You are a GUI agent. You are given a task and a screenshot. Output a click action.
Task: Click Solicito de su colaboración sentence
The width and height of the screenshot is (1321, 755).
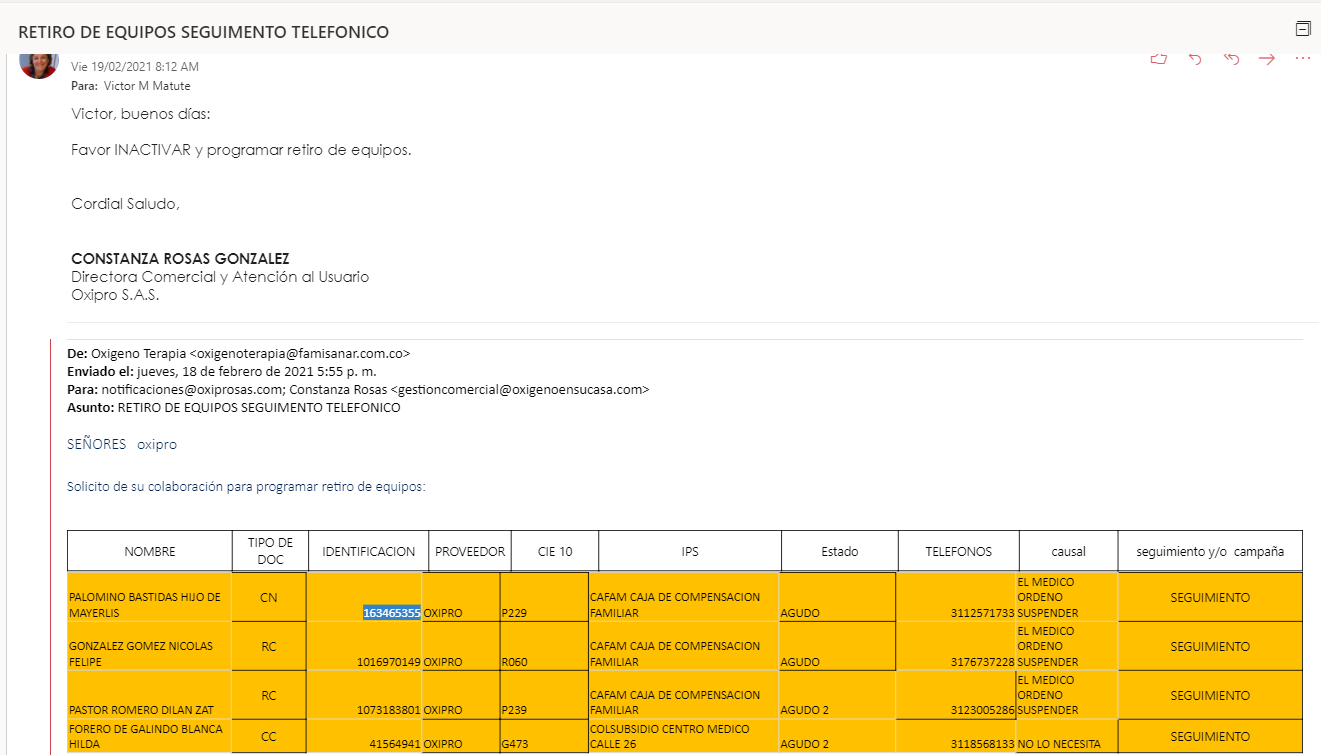(247, 487)
